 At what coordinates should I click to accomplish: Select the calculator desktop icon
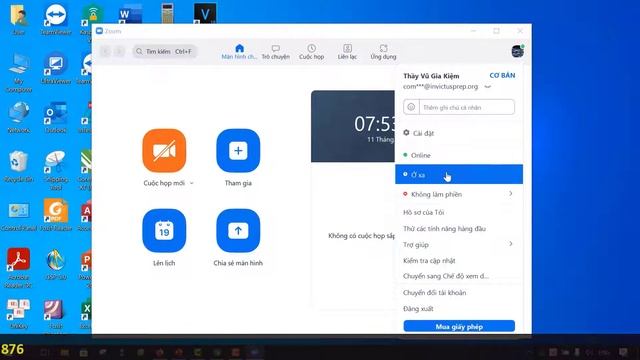167,13
